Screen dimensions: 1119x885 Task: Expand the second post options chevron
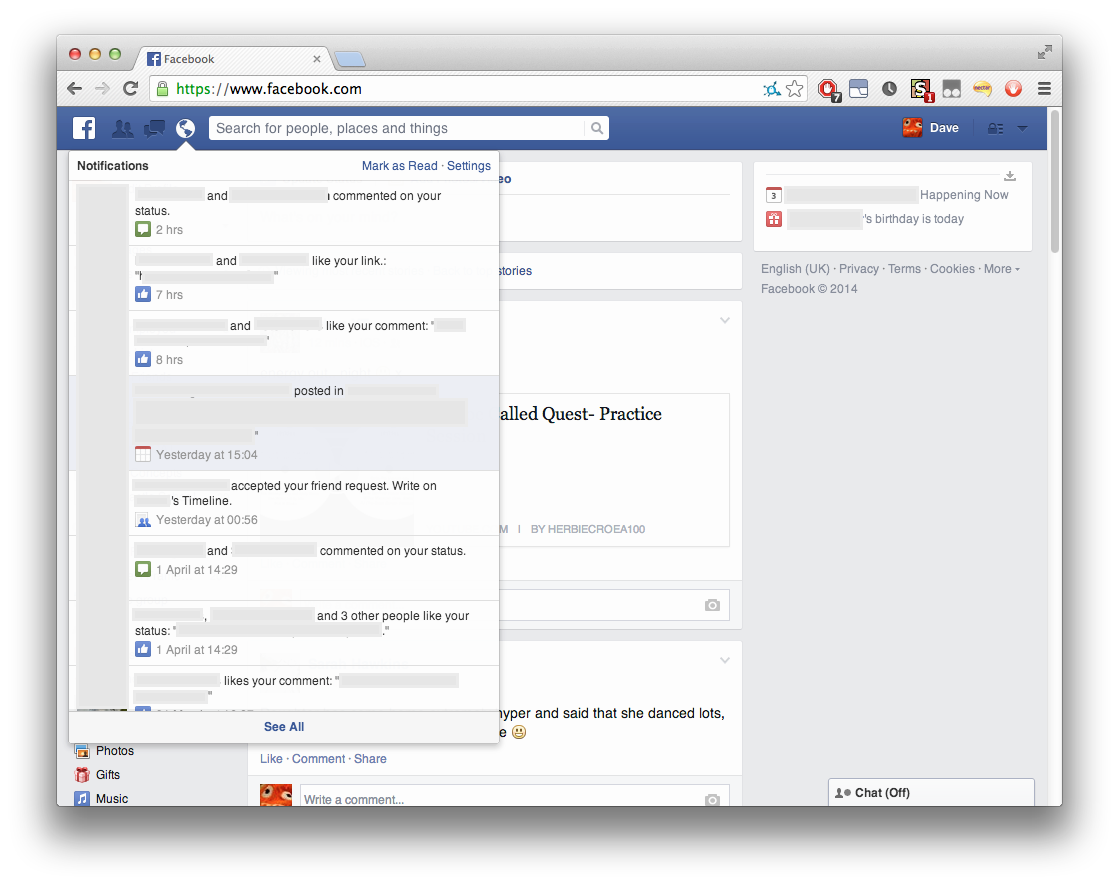[x=725, y=660]
